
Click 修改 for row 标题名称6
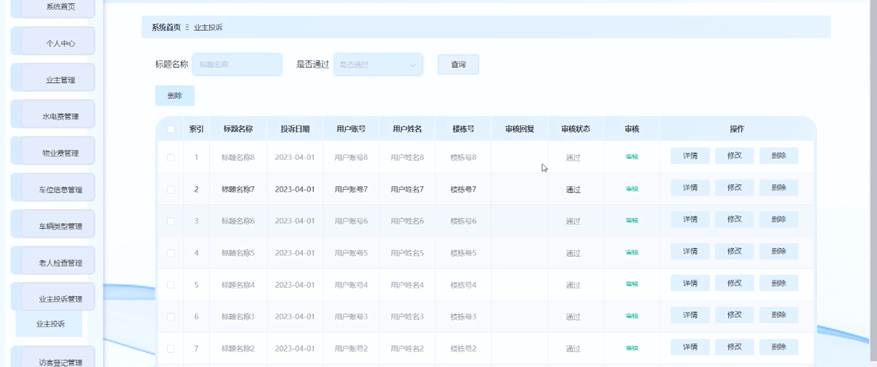coord(734,220)
